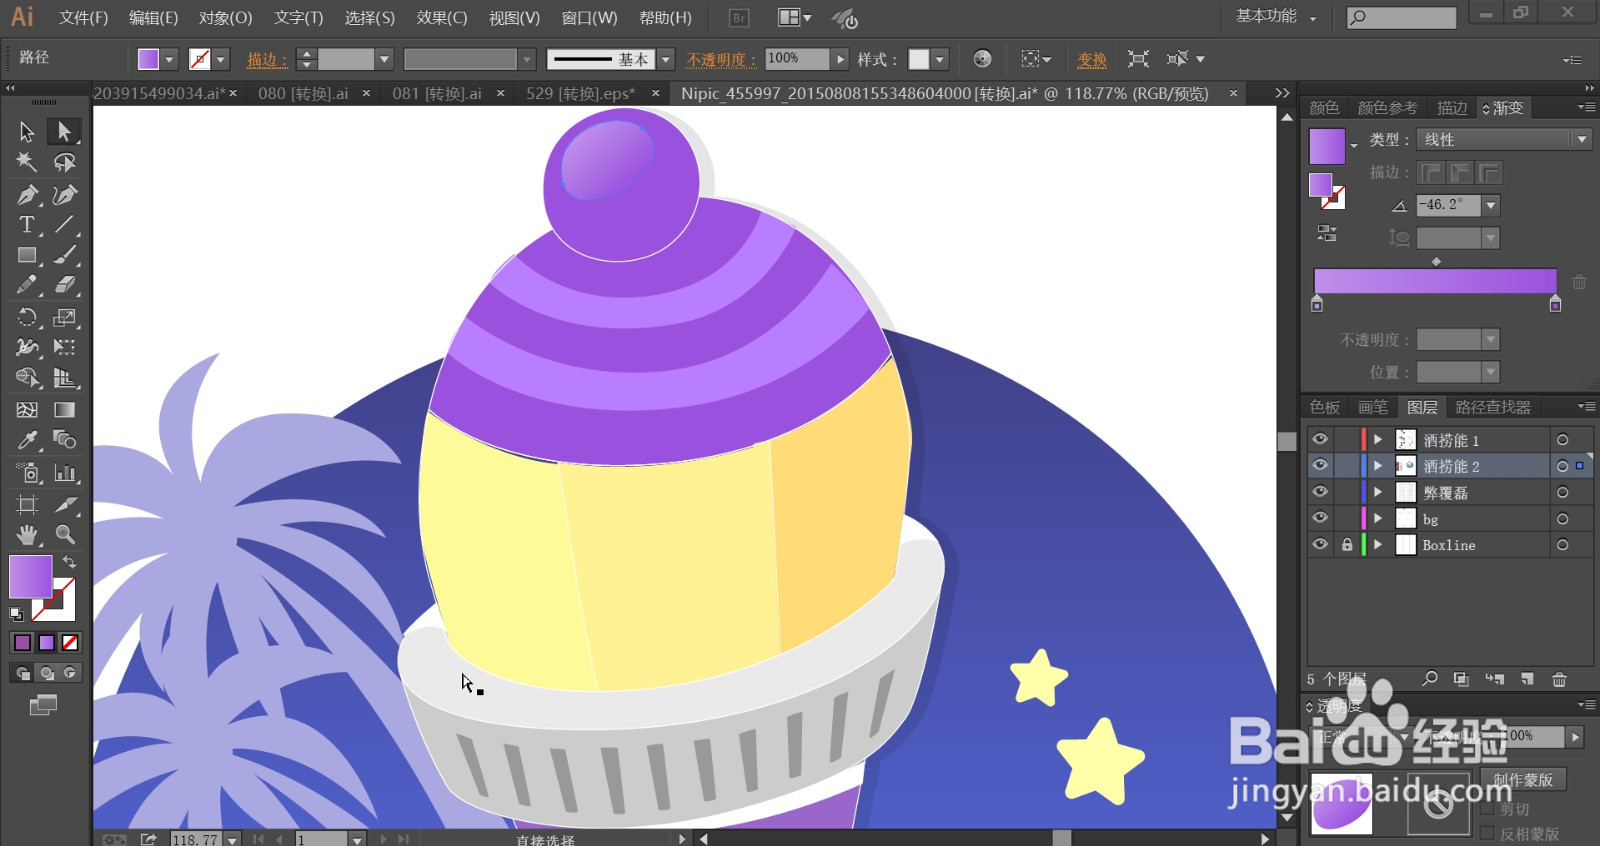1600x846 pixels.
Task: Expand the 弊覆磊 layer contents
Action: click(x=1378, y=492)
